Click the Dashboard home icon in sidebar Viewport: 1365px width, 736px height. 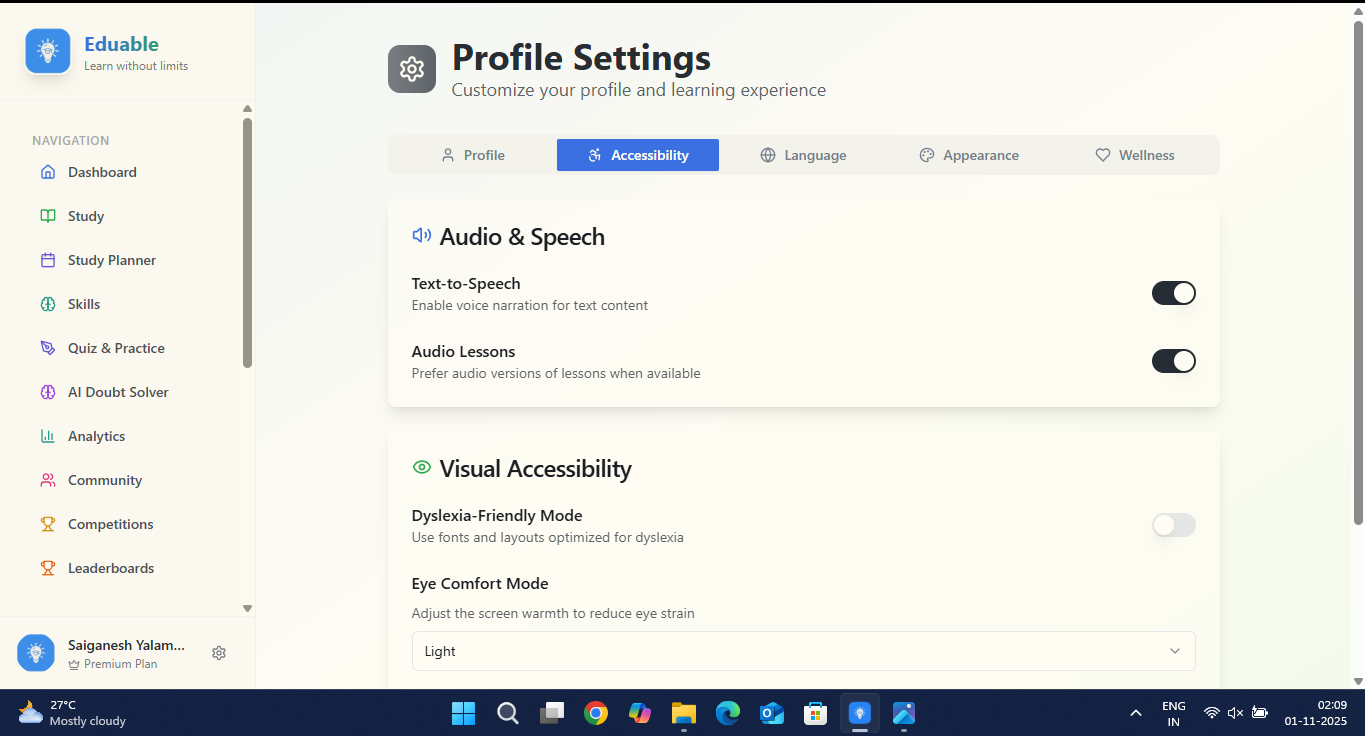point(48,172)
